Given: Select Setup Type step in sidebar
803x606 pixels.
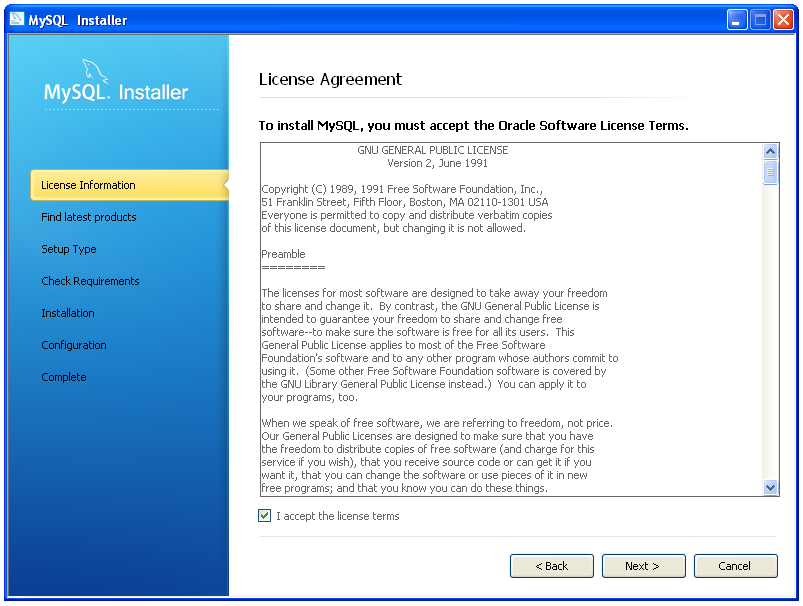Looking at the screenshot, I should pyautogui.click(x=69, y=249).
